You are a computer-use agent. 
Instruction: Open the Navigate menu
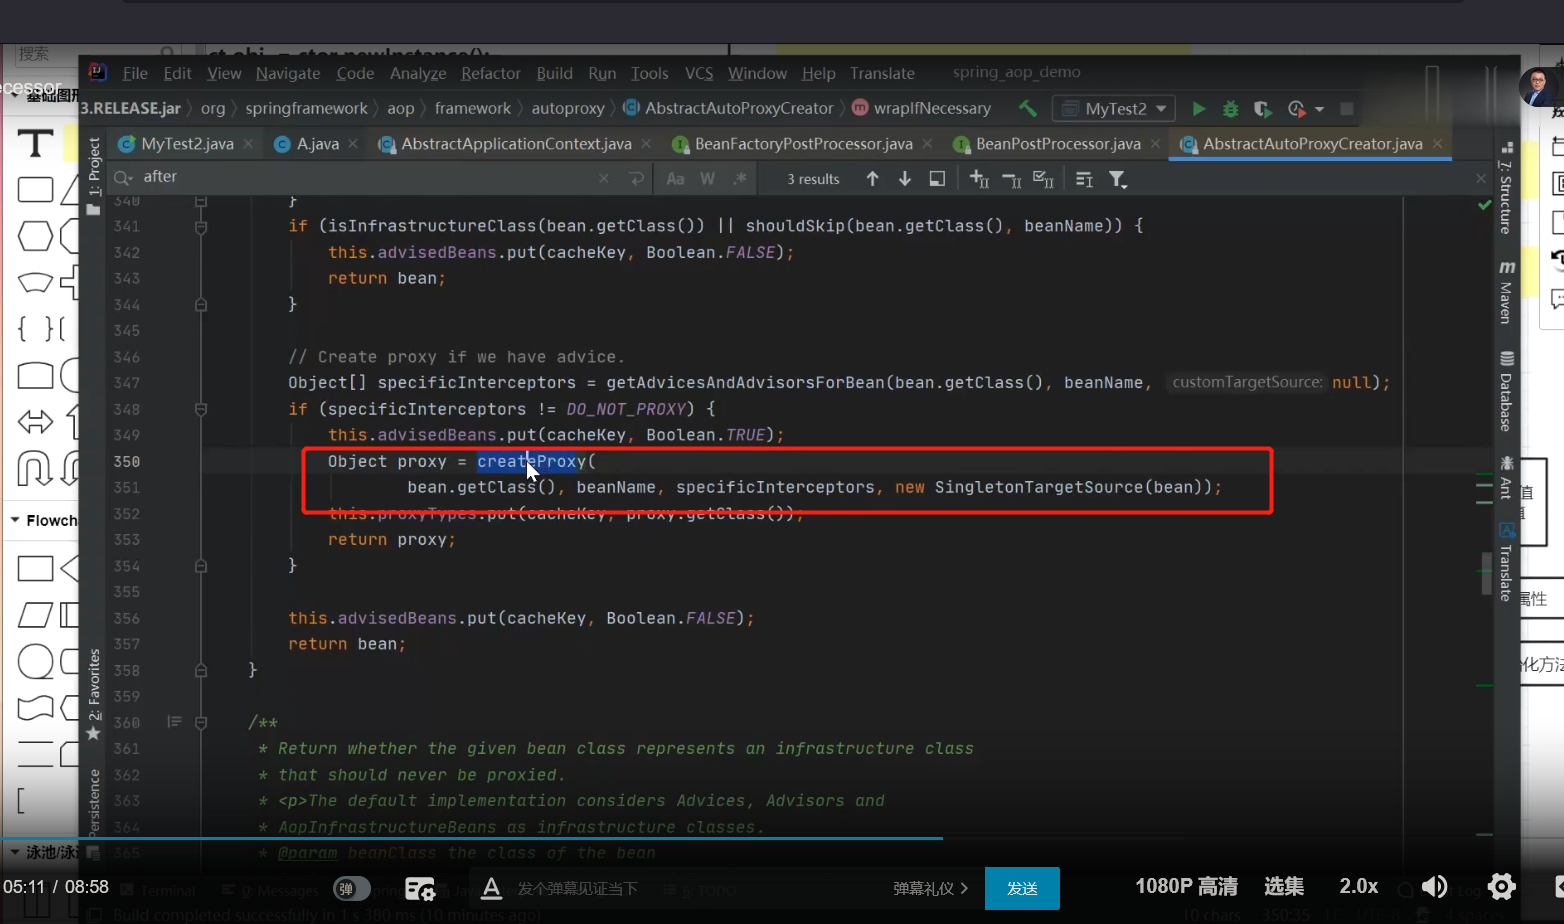point(288,73)
